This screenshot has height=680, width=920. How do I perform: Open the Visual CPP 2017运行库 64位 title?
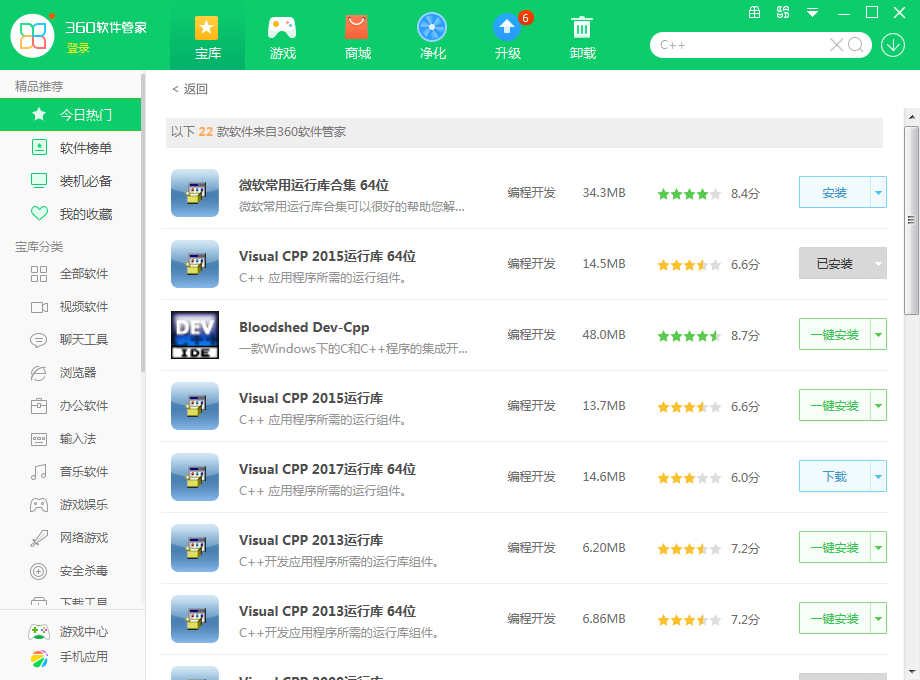click(327, 469)
